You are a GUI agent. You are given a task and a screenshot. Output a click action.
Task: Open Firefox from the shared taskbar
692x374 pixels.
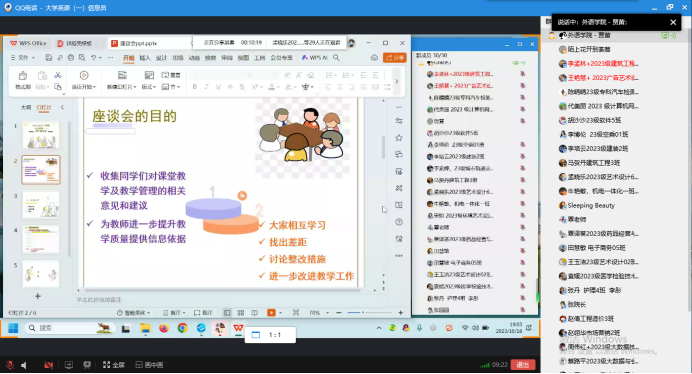click(164, 328)
